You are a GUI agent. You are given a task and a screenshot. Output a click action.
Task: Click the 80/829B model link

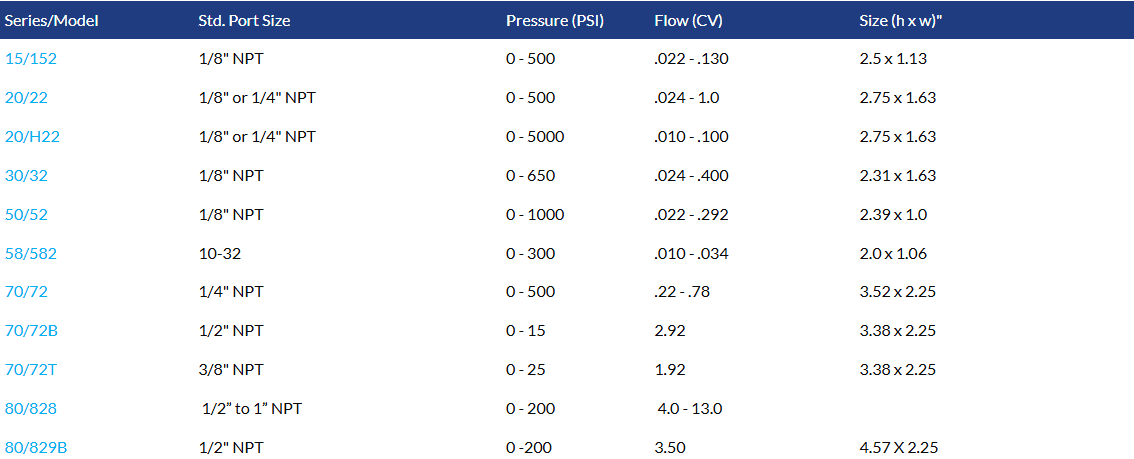point(36,448)
